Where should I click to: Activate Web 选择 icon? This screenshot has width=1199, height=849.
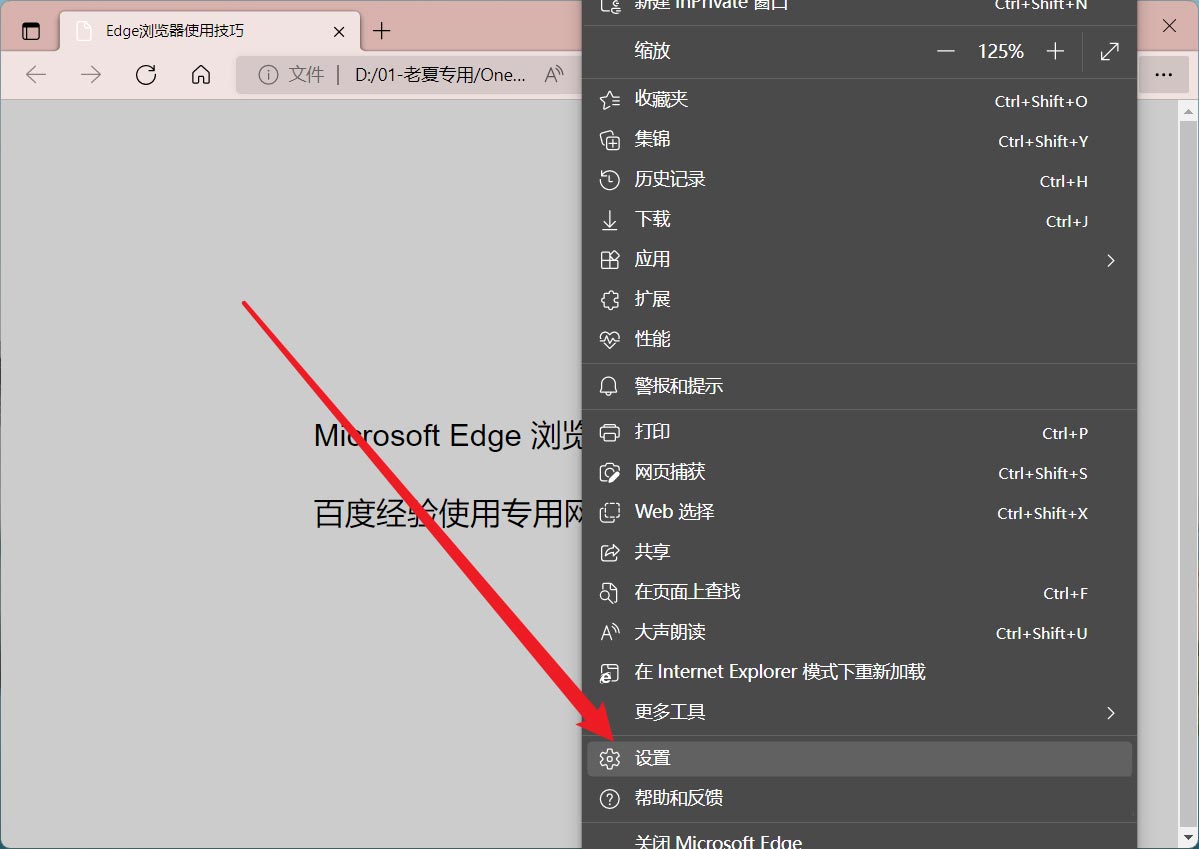(610, 512)
